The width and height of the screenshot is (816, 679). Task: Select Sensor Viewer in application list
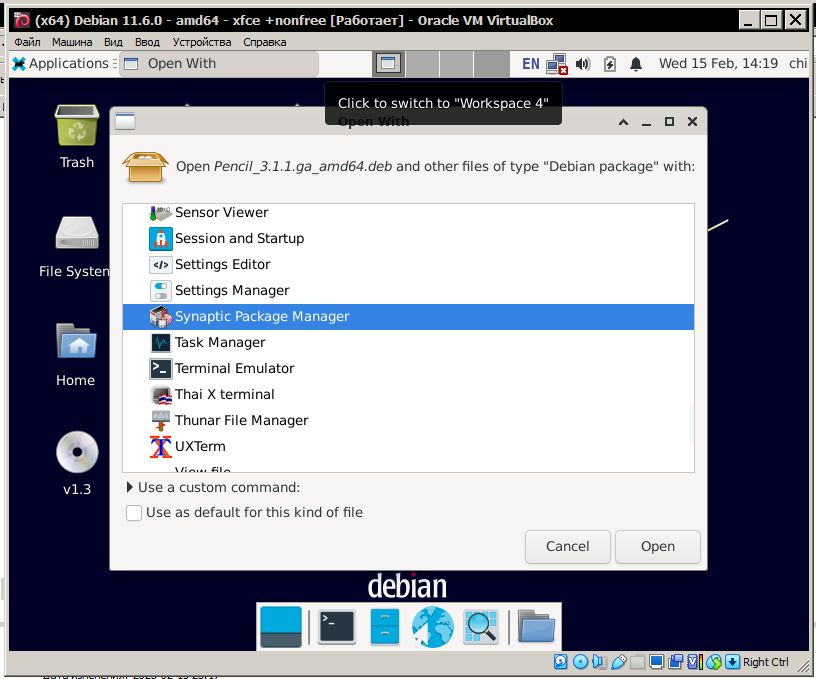(x=409, y=213)
